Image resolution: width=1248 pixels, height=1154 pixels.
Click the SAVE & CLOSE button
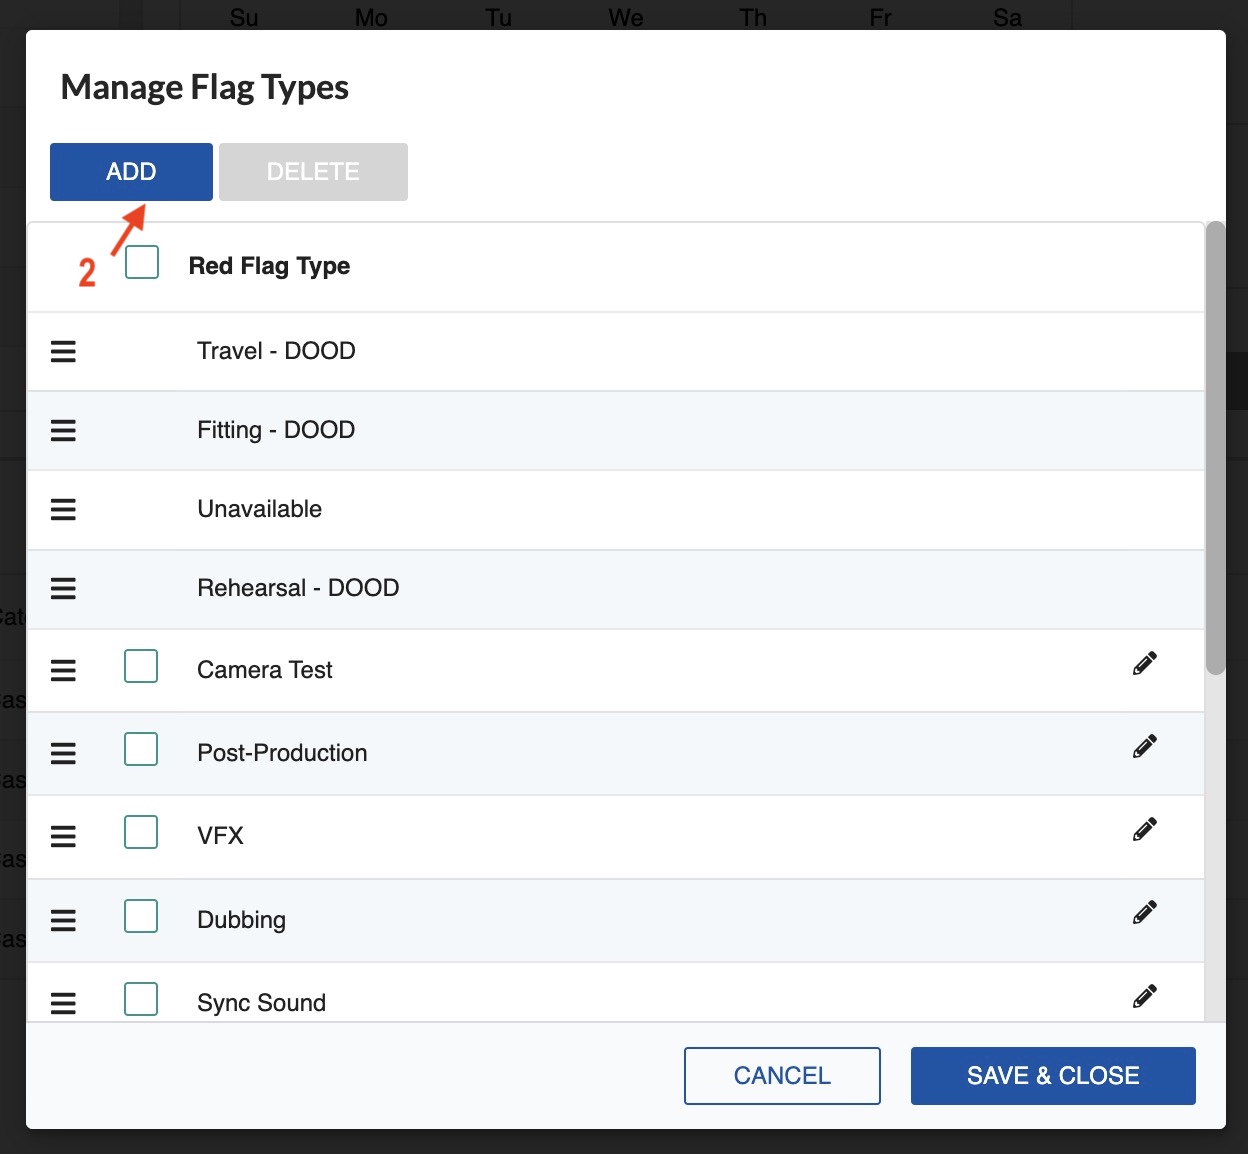1052,1076
